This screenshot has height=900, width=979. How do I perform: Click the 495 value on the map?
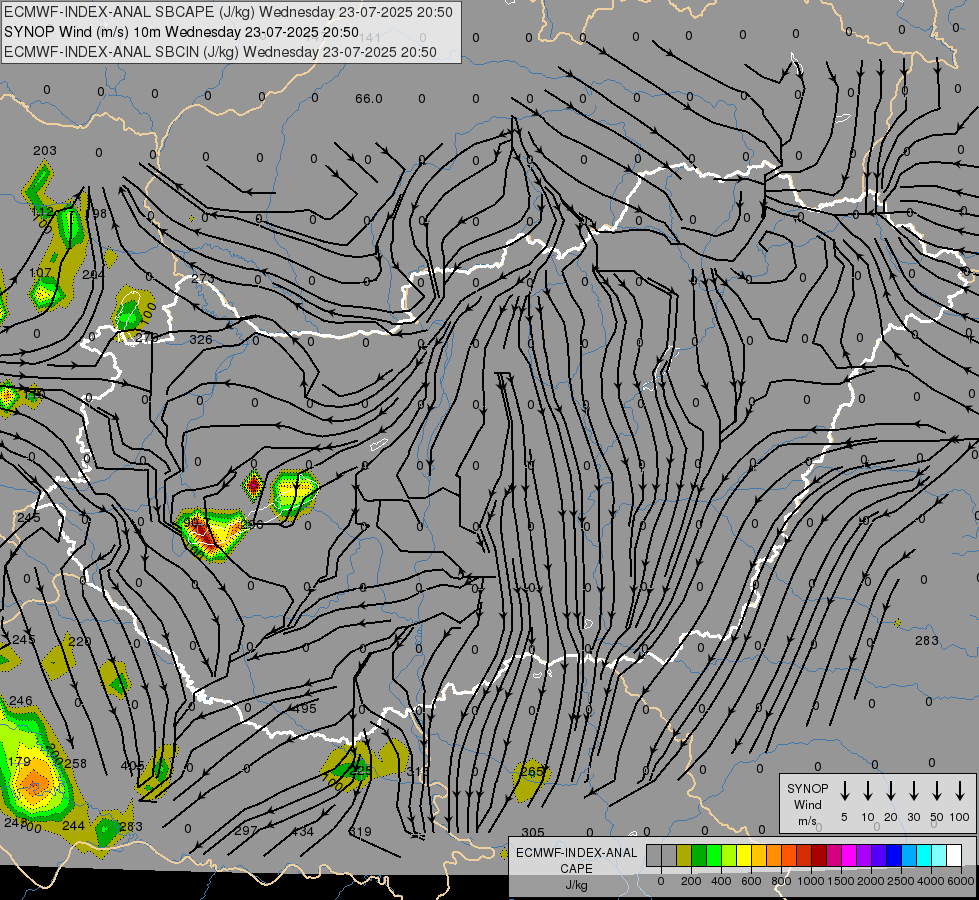(x=305, y=708)
